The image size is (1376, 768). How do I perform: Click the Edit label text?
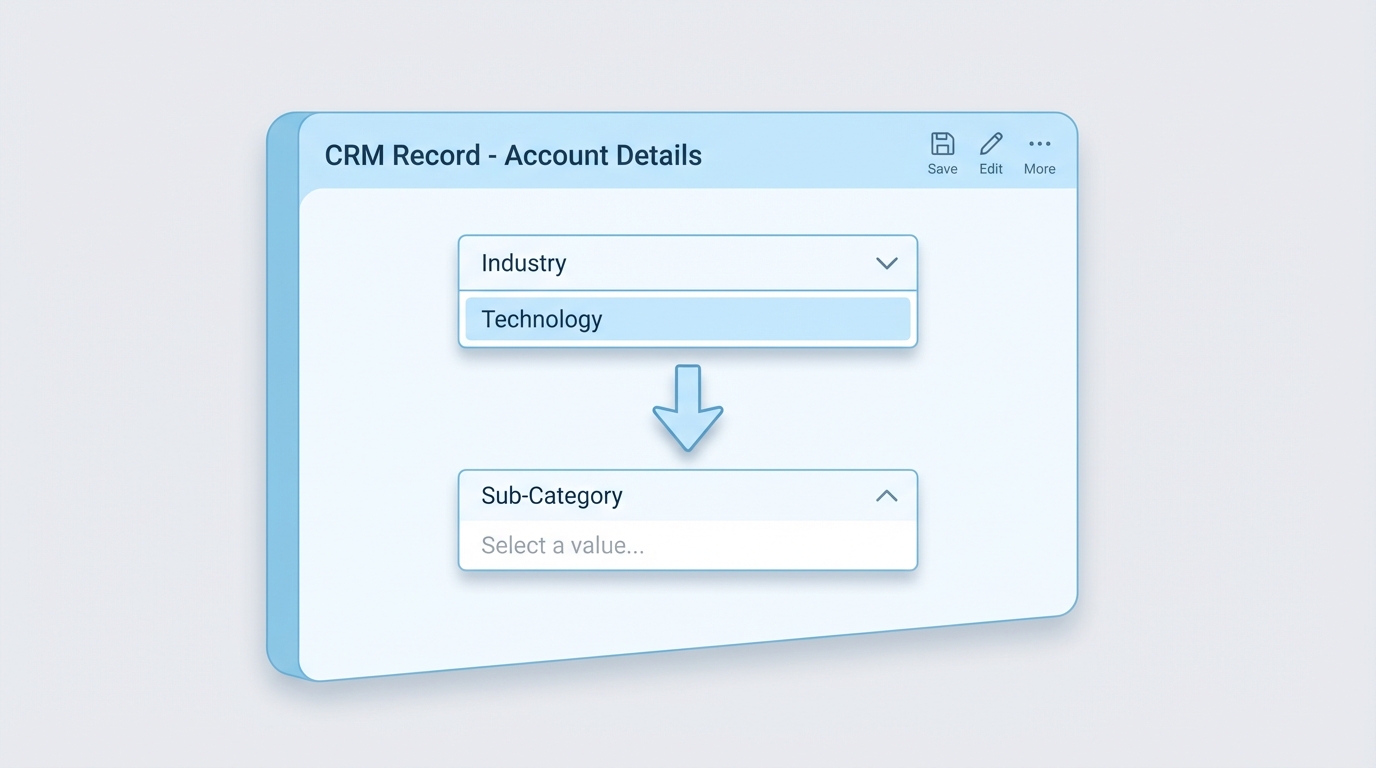(990, 168)
